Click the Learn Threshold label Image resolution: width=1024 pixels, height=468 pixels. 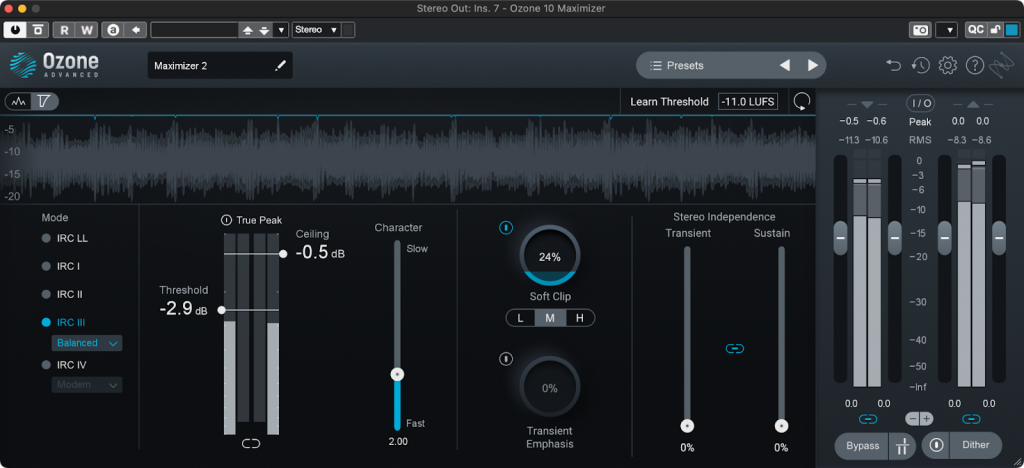point(669,102)
